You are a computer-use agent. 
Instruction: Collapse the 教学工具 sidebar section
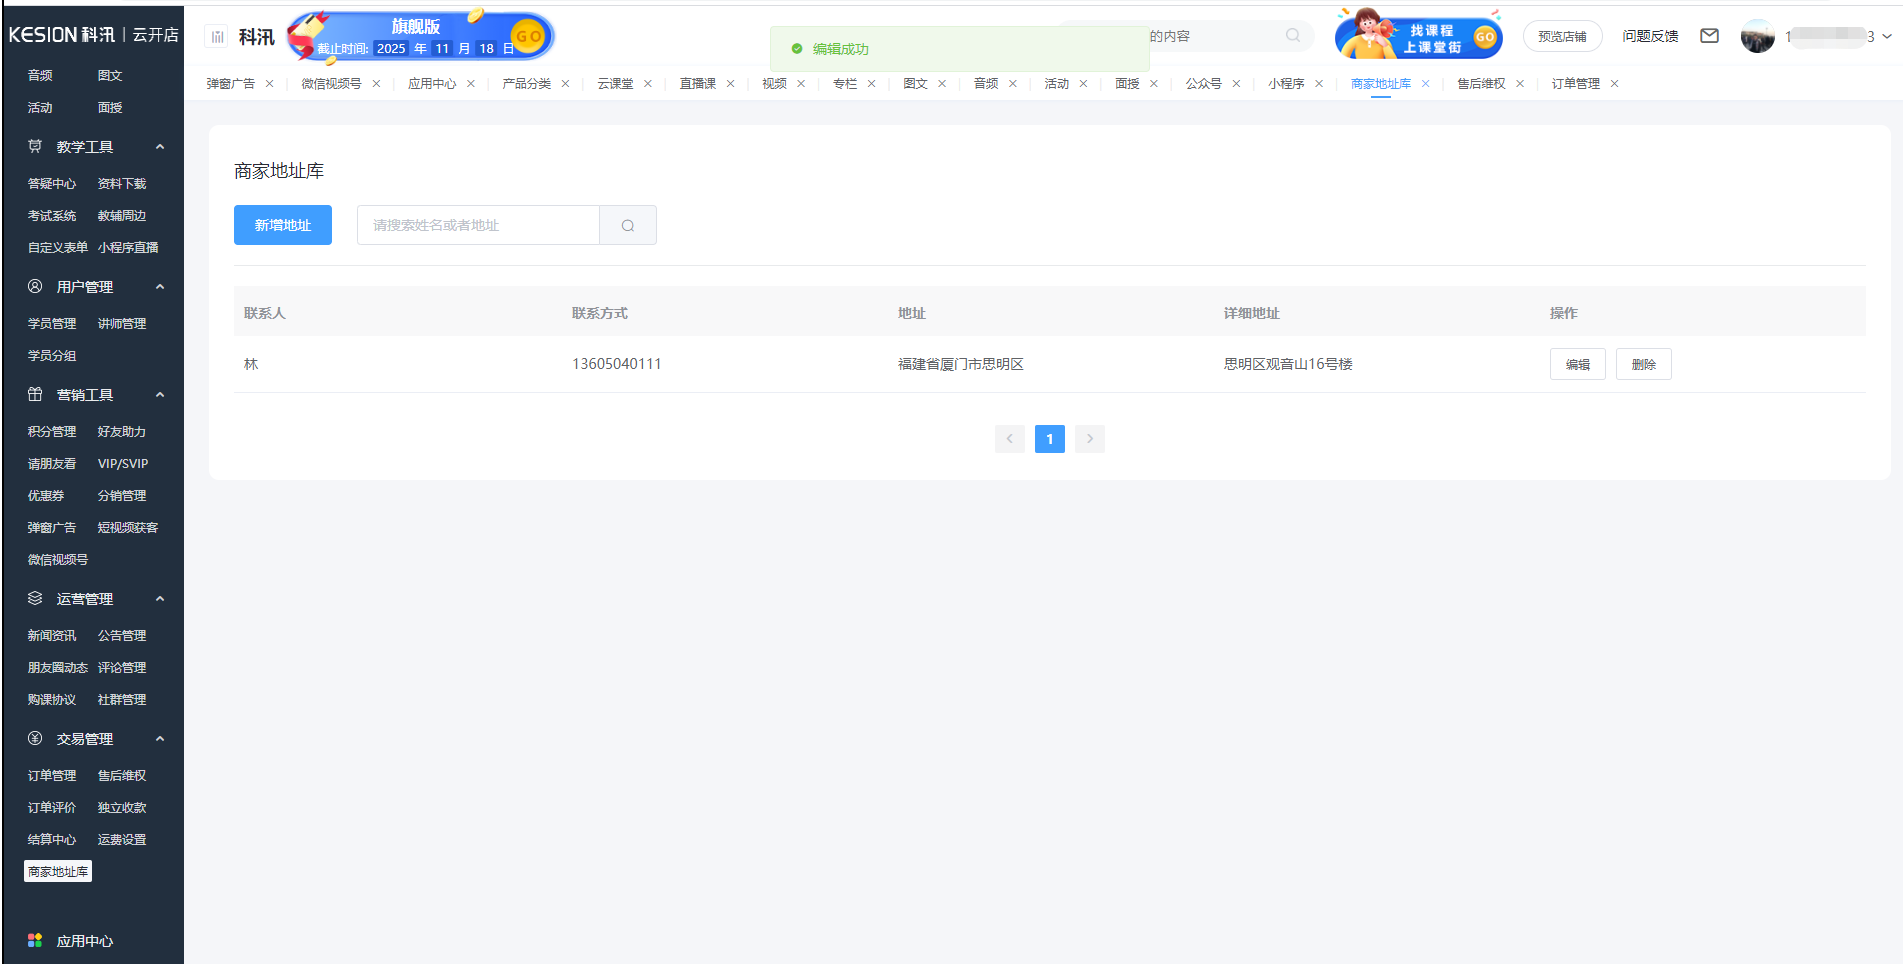(160, 146)
